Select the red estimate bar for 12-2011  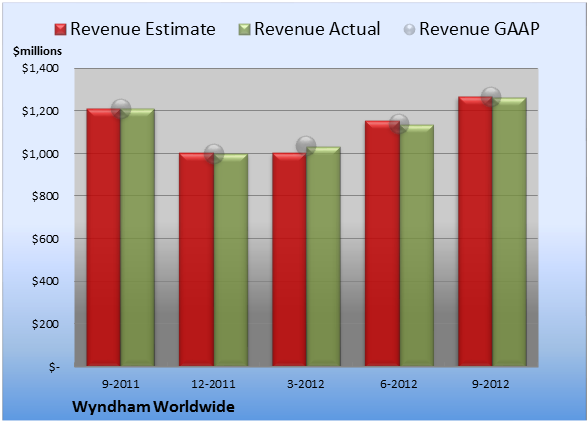196,260
